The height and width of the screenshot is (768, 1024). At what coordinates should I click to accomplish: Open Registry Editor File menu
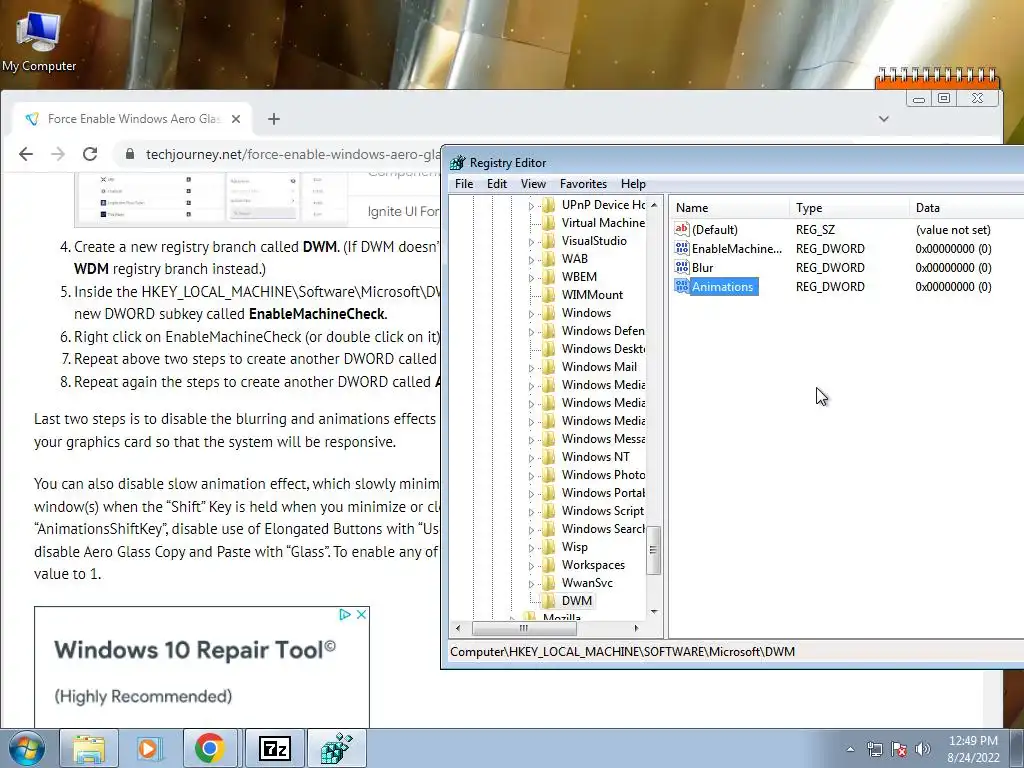[464, 184]
